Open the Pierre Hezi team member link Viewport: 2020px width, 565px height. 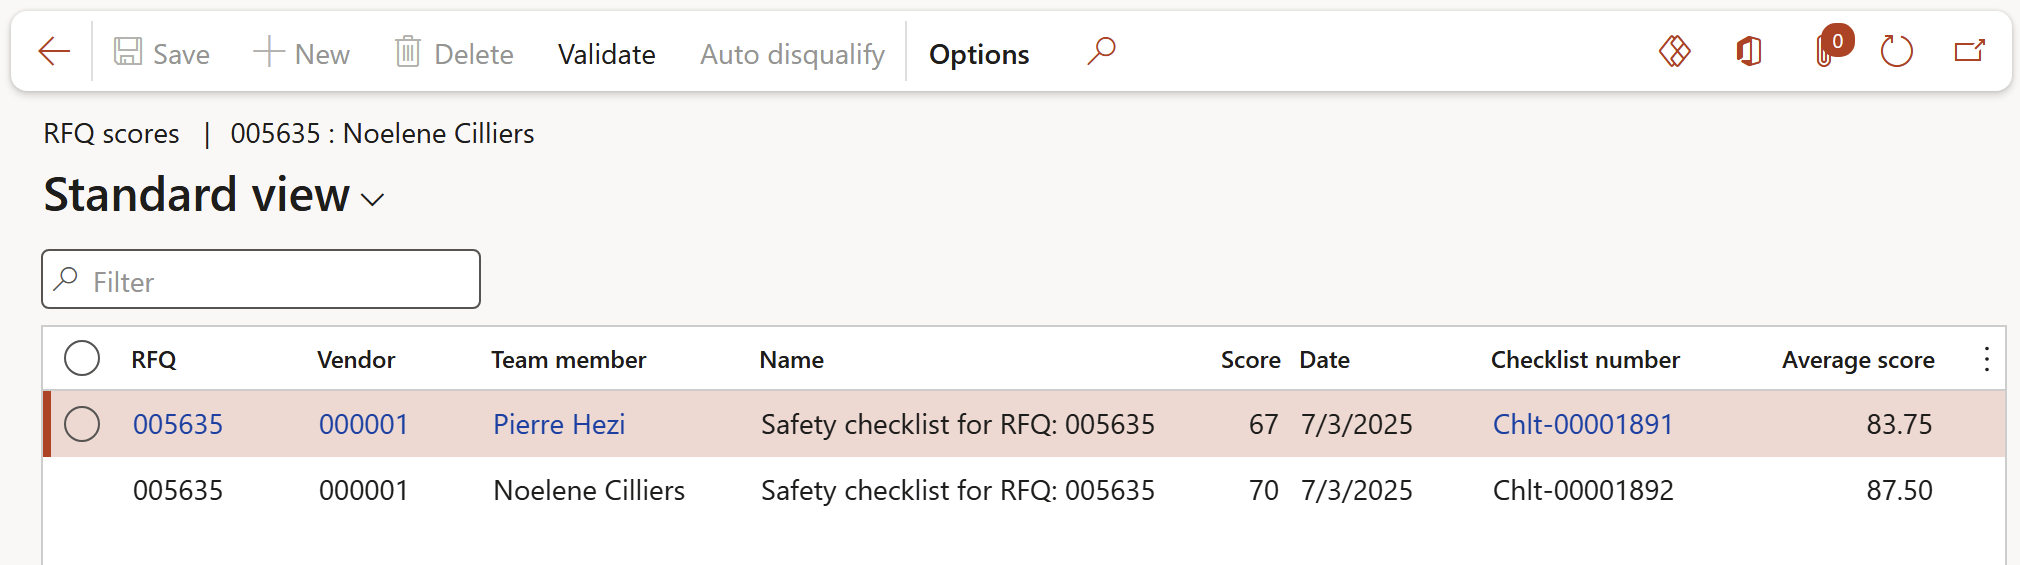pyautogui.click(x=559, y=424)
